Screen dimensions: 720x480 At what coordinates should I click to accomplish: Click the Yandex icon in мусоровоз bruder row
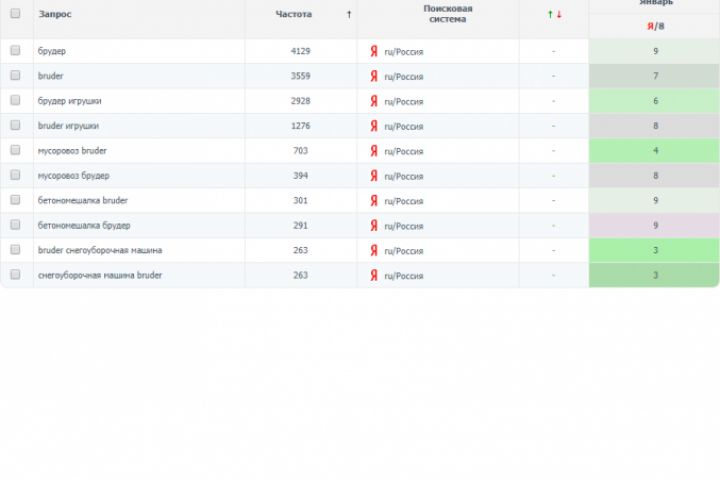(374, 151)
